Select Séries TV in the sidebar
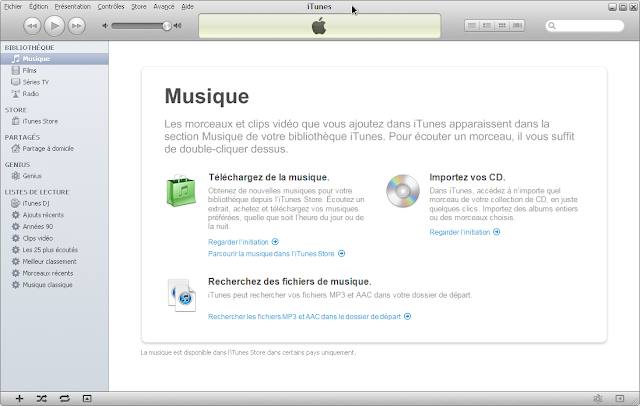Viewport: 640px width, 406px height. [54, 82]
